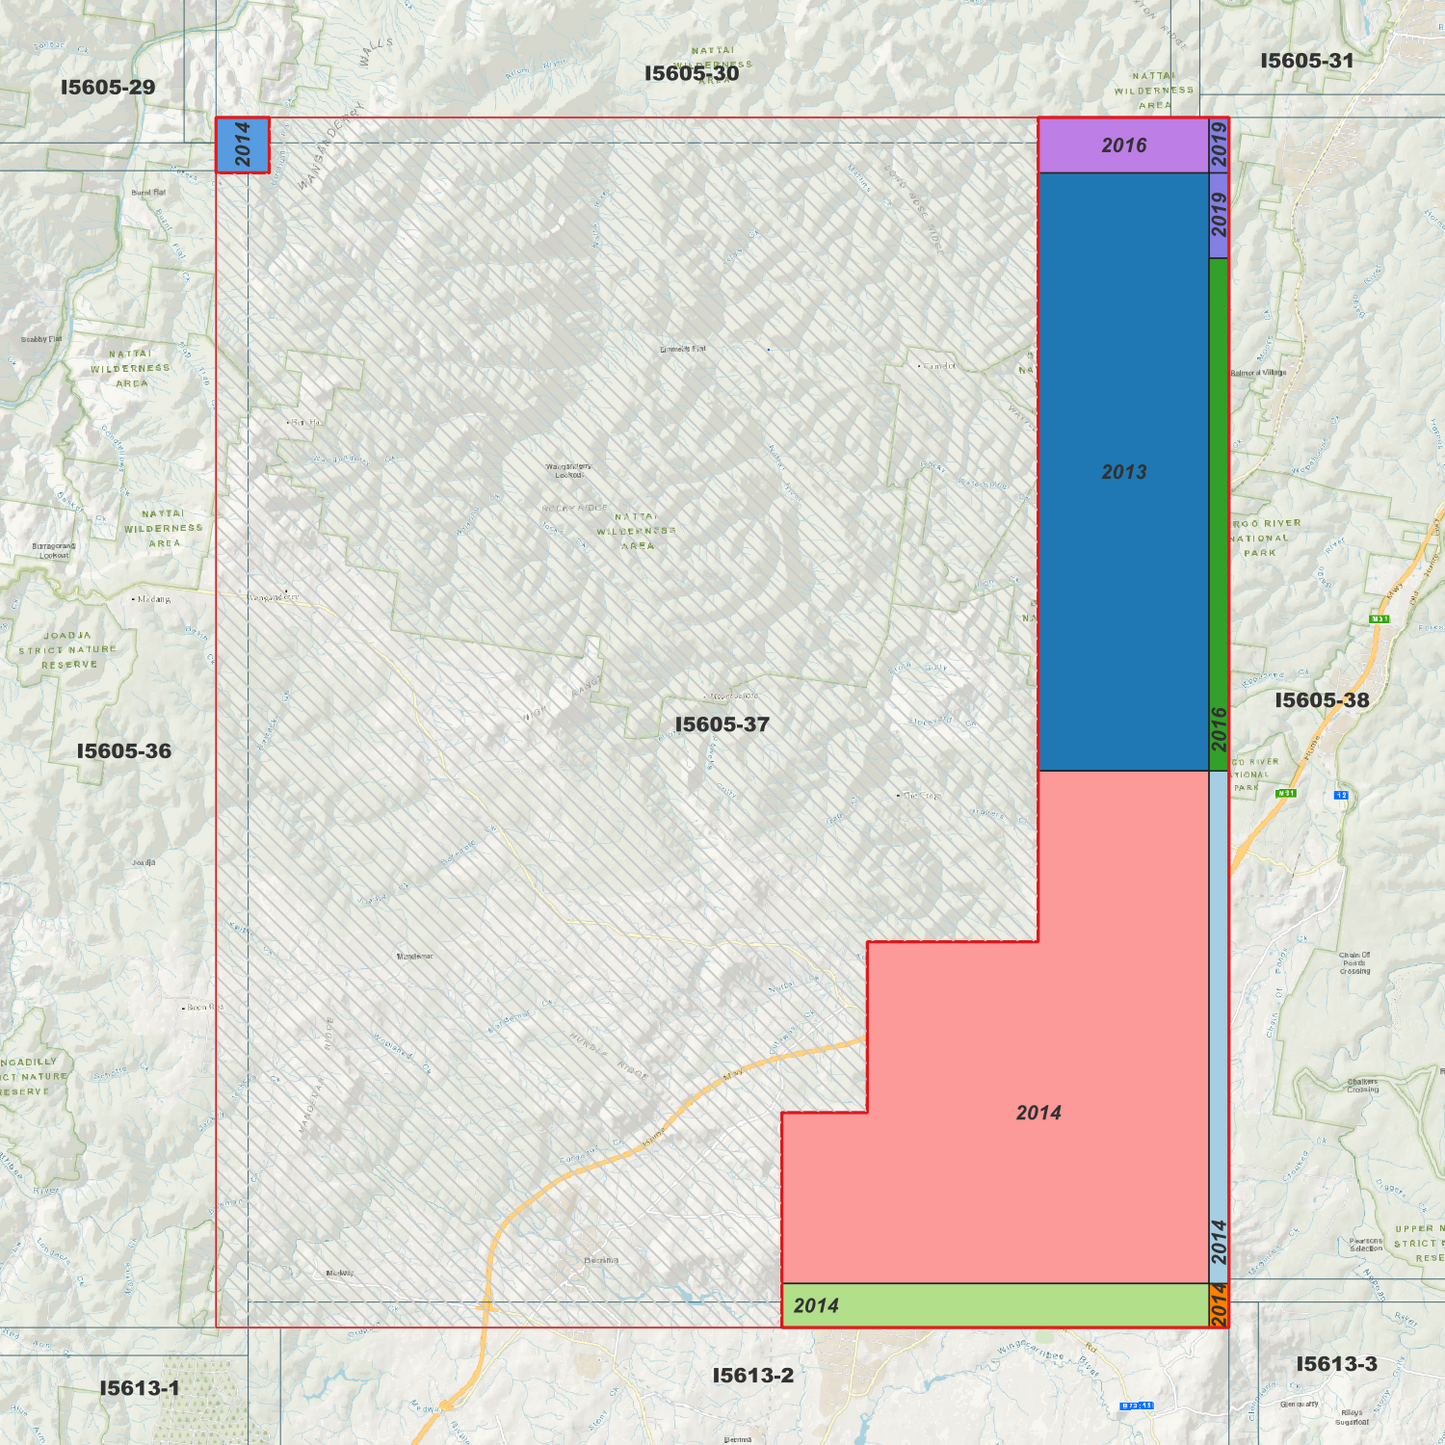Viewport: 1445px width, 1445px height.
Task: Click the I5613-3 map sheet label
Action: point(1339,1363)
